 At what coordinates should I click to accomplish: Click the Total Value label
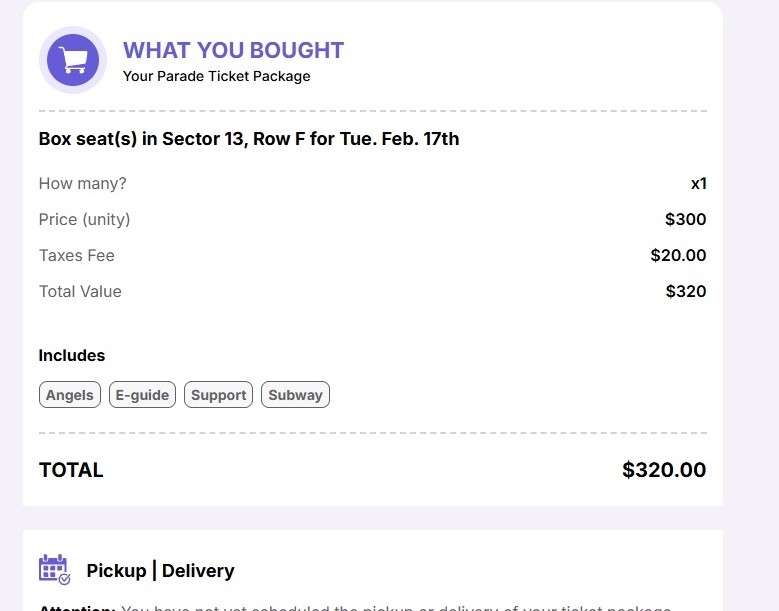80,292
